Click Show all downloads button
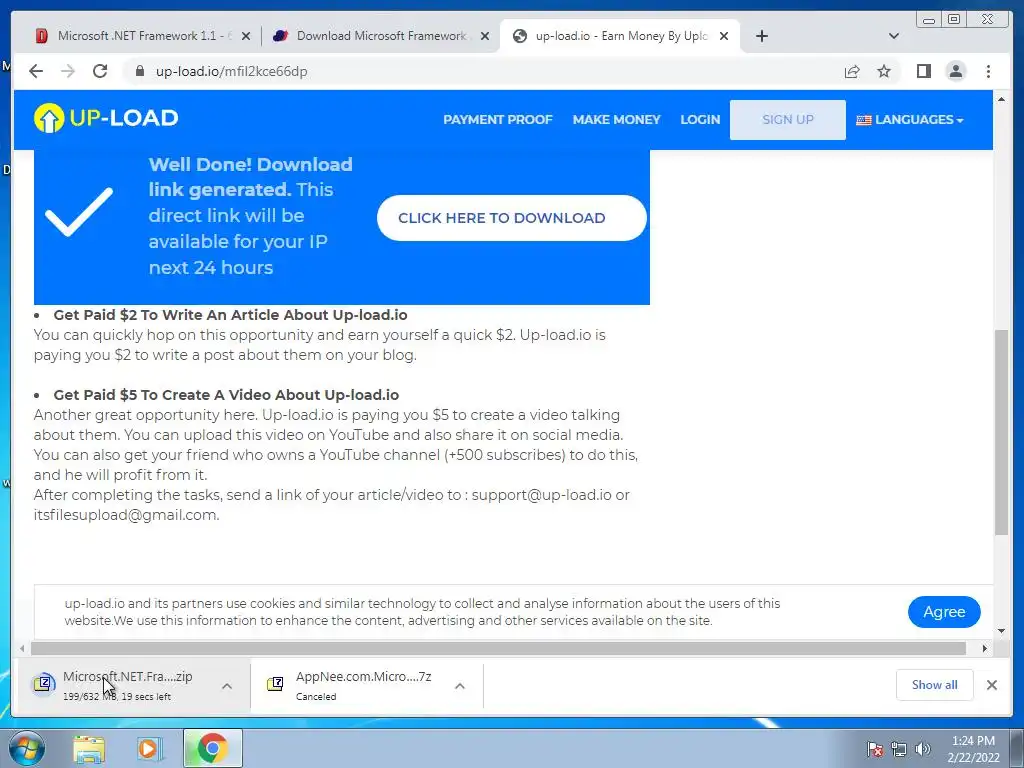This screenshot has width=1024, height=768. point(935,685)
